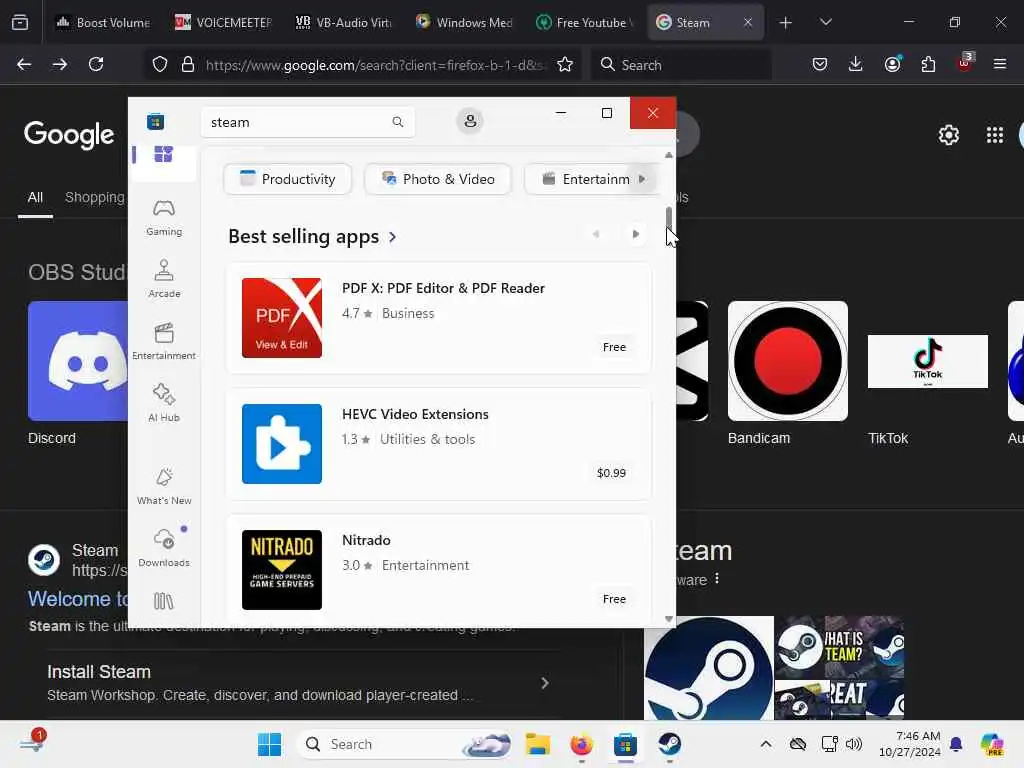Click the Store scrollbar up arrow
The width and height of the screenshot is (1024, 768).
coord(669,155)
